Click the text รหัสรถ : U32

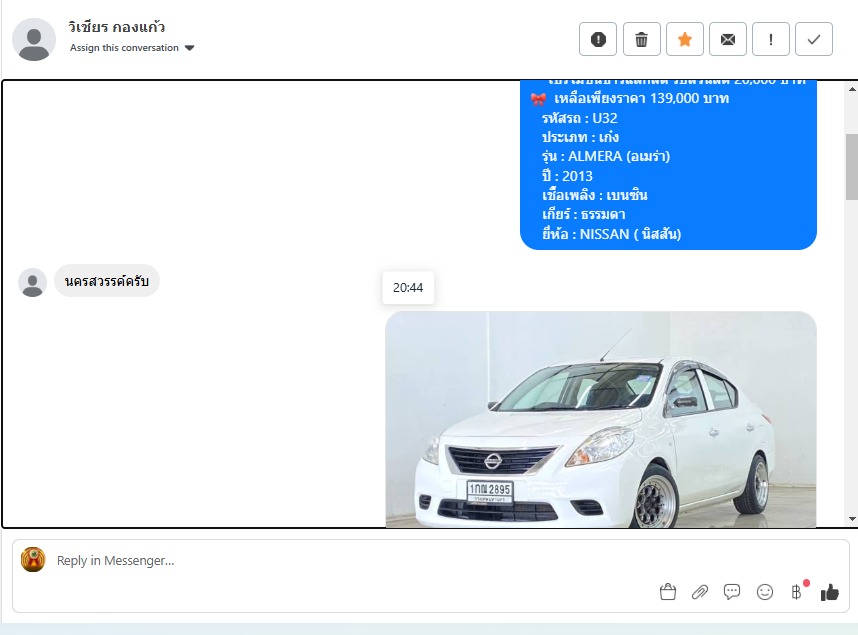(579, 118)
